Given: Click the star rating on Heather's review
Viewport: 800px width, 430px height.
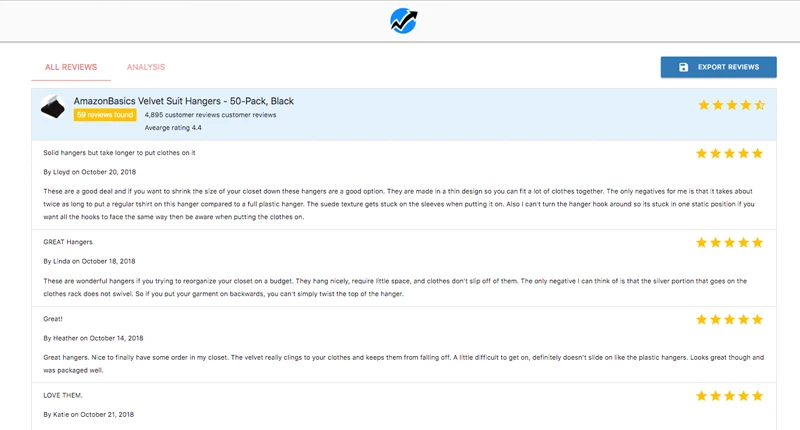Looking at the screenshot, I should [x=730, y=319].
